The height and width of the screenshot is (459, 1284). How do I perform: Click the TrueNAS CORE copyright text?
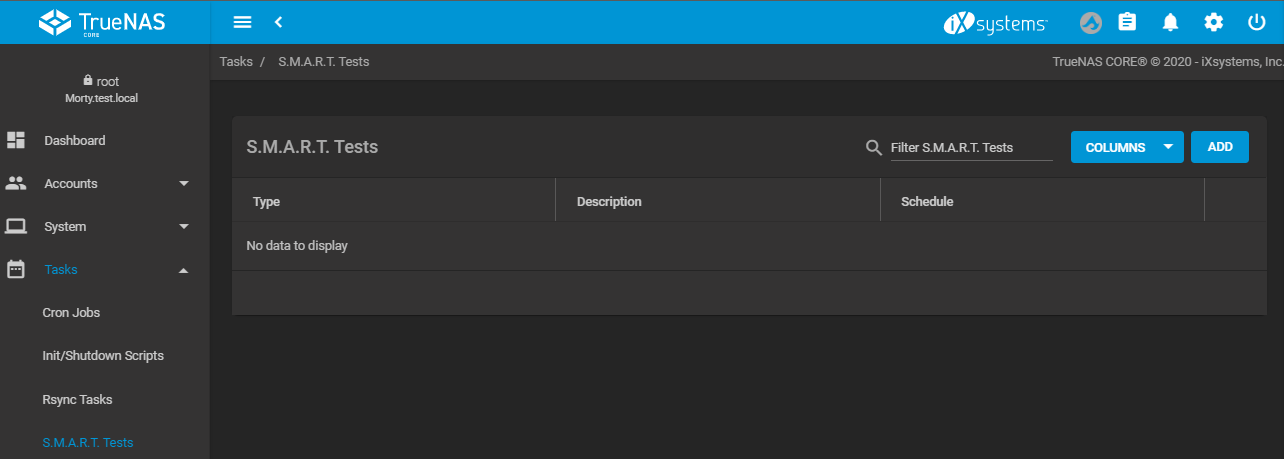click(x=1167, y=61)
